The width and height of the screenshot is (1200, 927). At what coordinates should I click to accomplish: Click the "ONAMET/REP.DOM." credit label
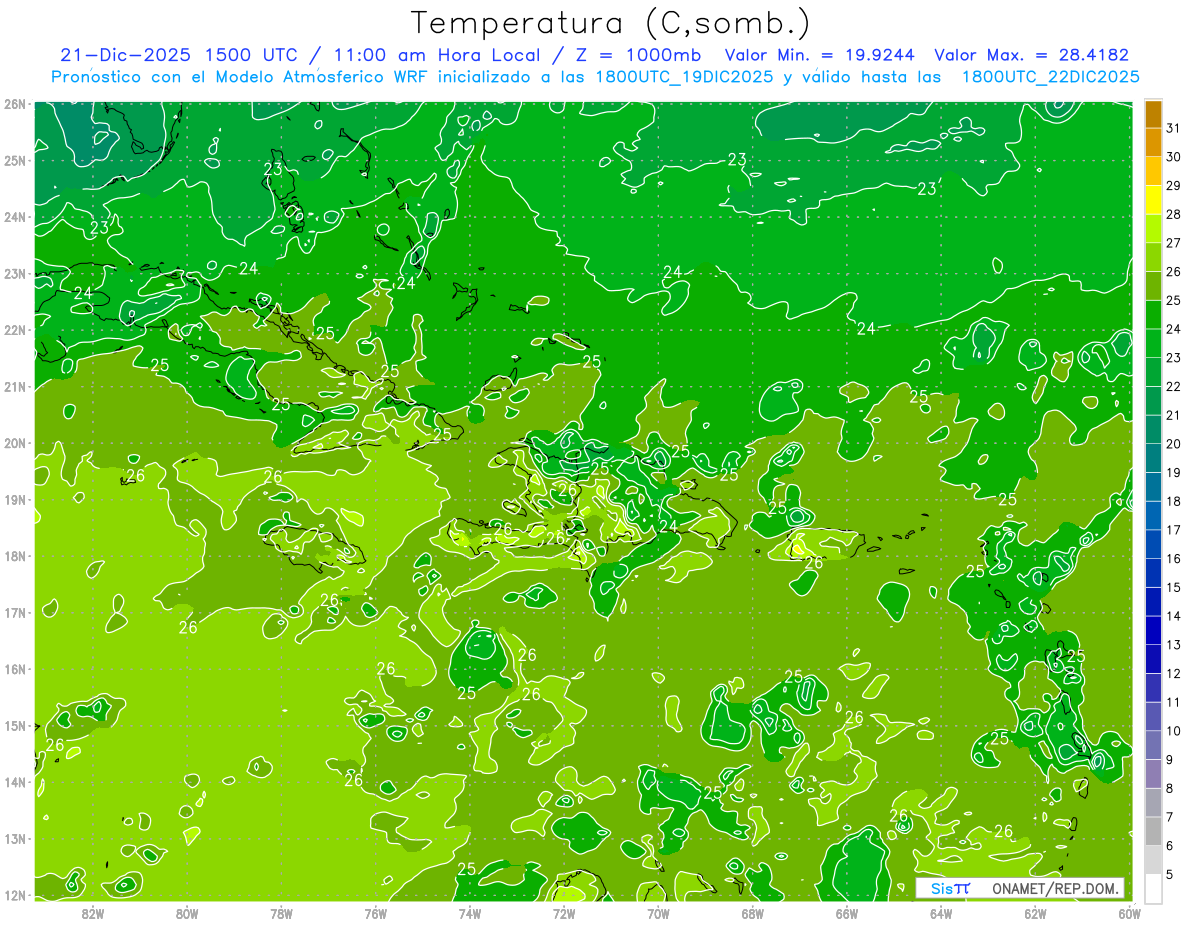1053,888
